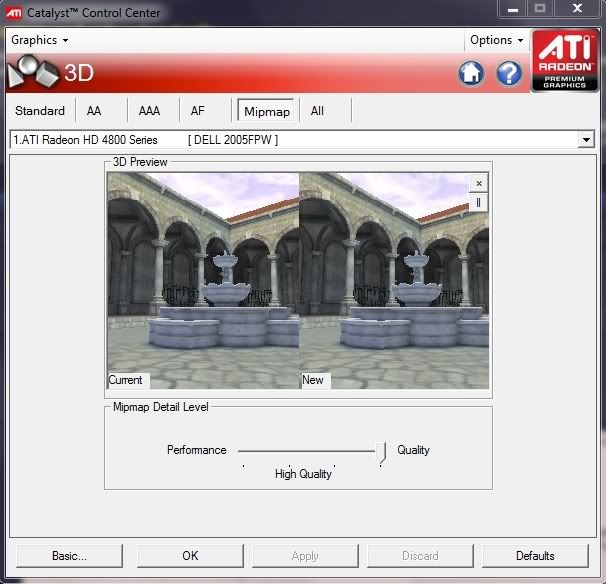Switch to the Standard tab
The width and height of the screenshot is (606, 584).
tap(40, 111)
